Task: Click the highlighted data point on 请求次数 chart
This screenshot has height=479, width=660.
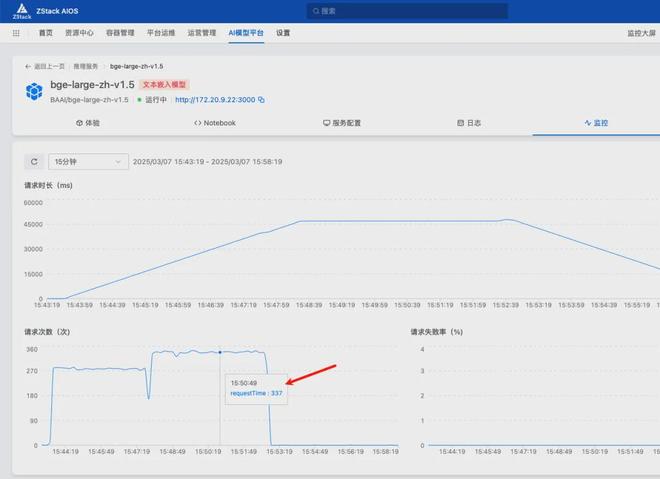Action: click(x=220, y=352)
